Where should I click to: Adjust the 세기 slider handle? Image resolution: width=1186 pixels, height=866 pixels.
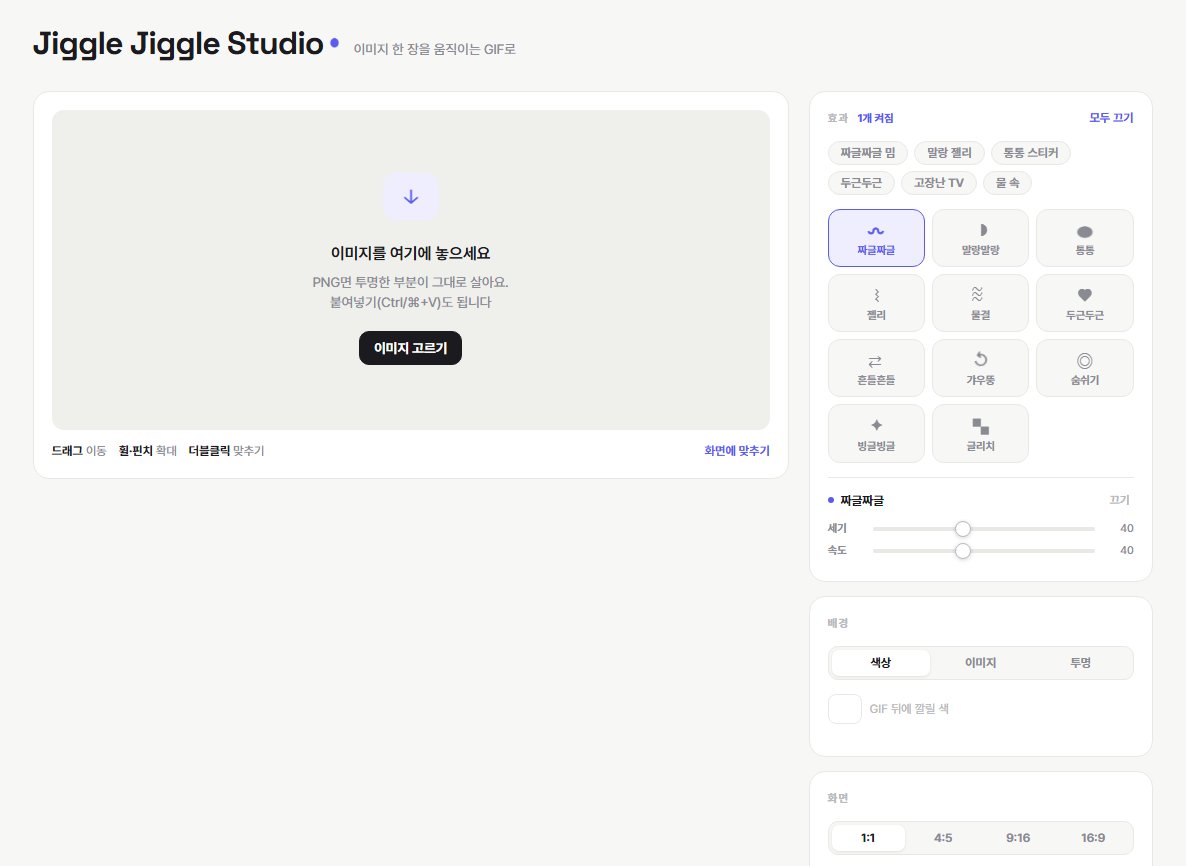click(963, 529)
